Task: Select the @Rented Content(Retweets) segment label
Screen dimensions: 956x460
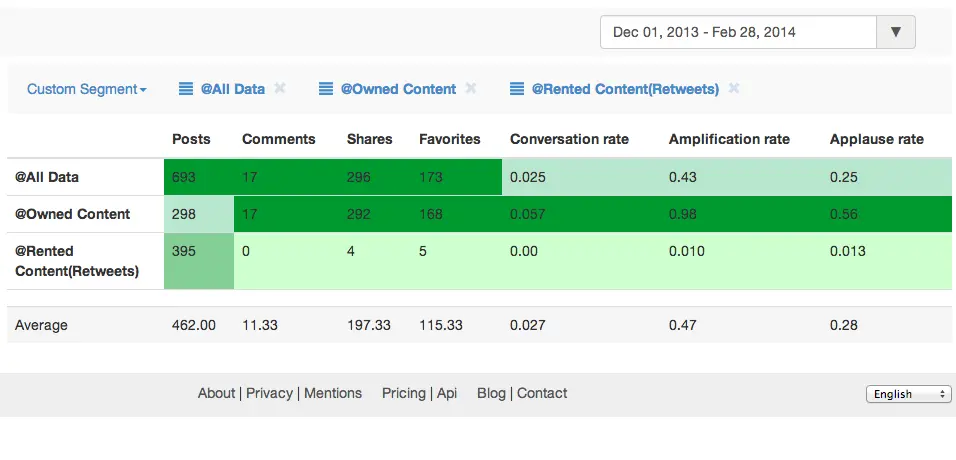Action: (x=625, y=89)
